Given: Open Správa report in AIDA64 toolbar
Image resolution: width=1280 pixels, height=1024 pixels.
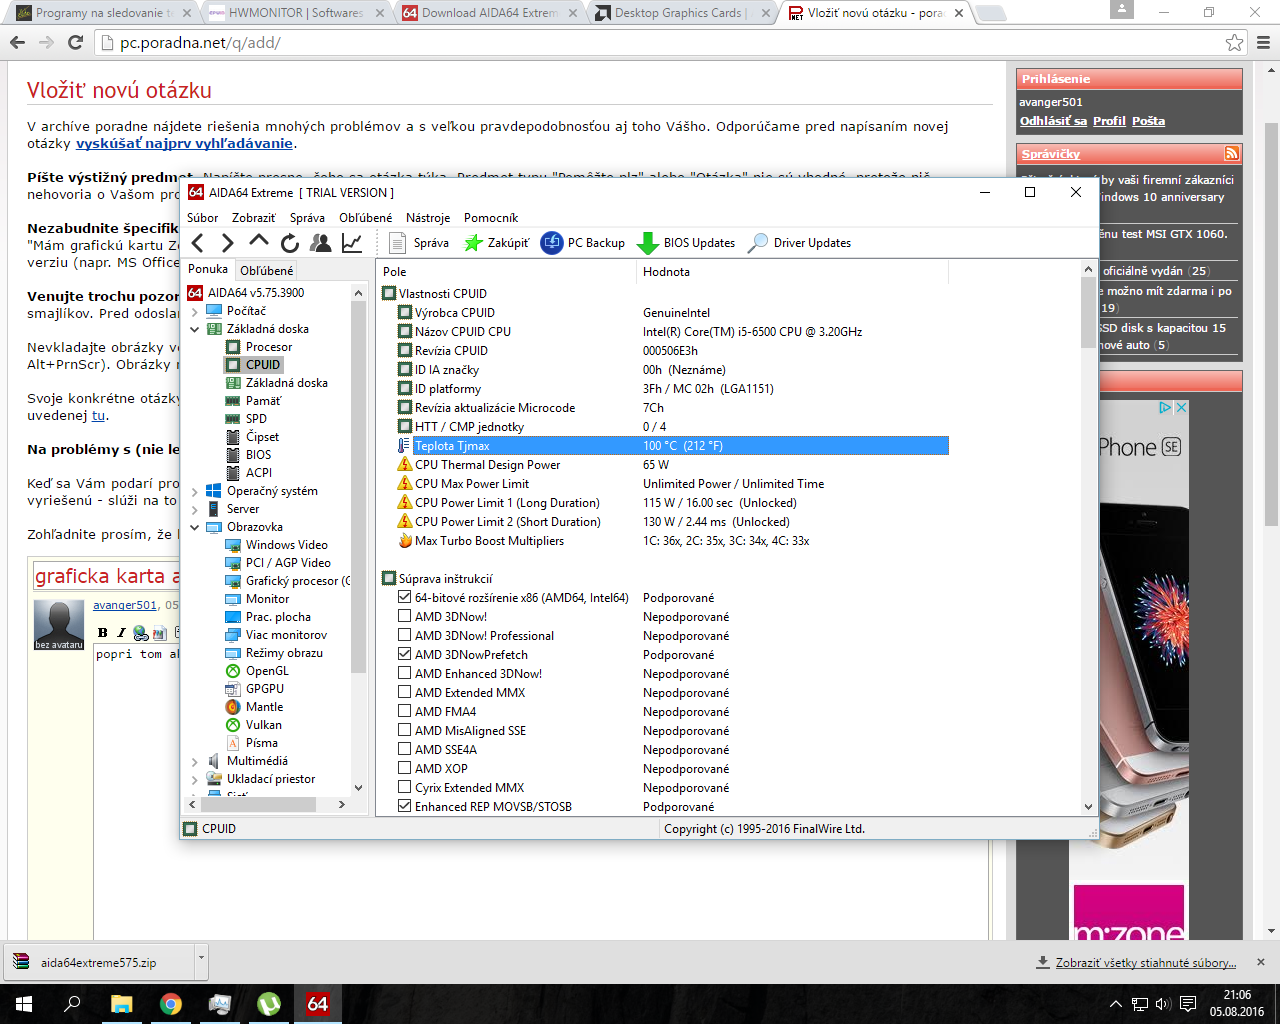Looking at the screenshot, I should (x=418, y=243).
